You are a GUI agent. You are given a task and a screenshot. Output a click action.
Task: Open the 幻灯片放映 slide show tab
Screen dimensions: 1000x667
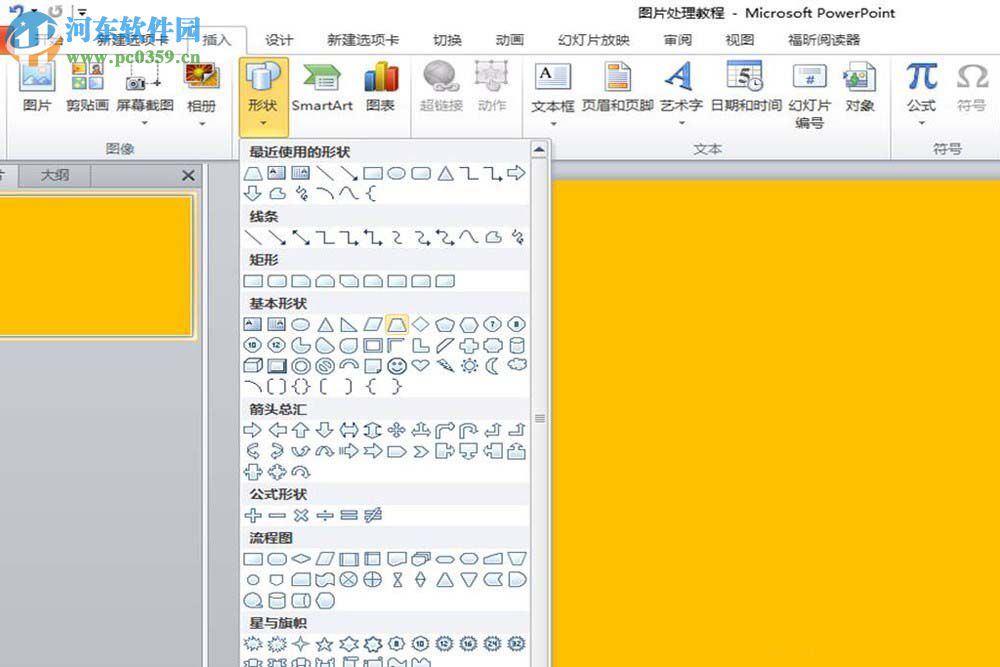(594, 40)
